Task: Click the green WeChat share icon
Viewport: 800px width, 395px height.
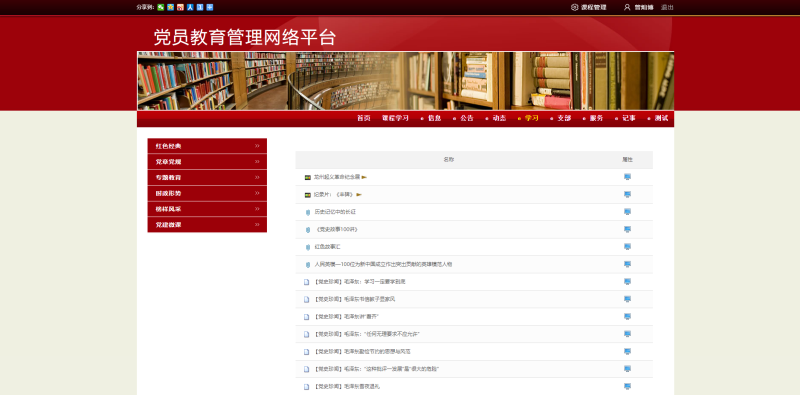Action: click(161, 7)
